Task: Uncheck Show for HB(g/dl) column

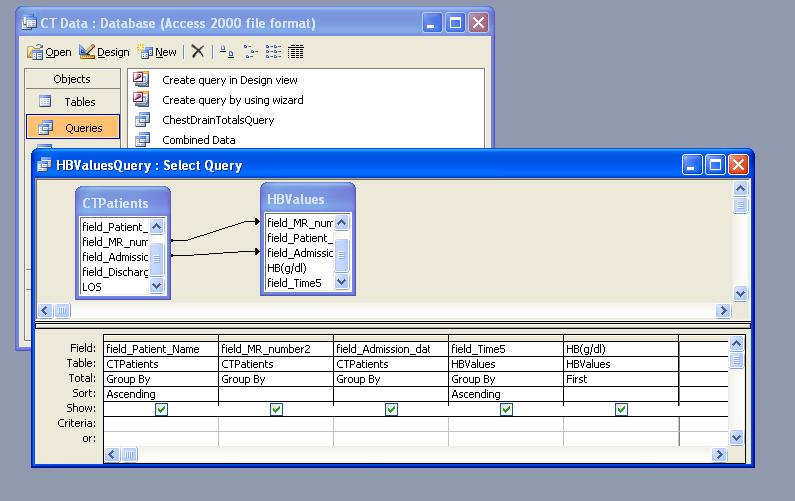Action: pyautogui.click(x=622, y=409)
